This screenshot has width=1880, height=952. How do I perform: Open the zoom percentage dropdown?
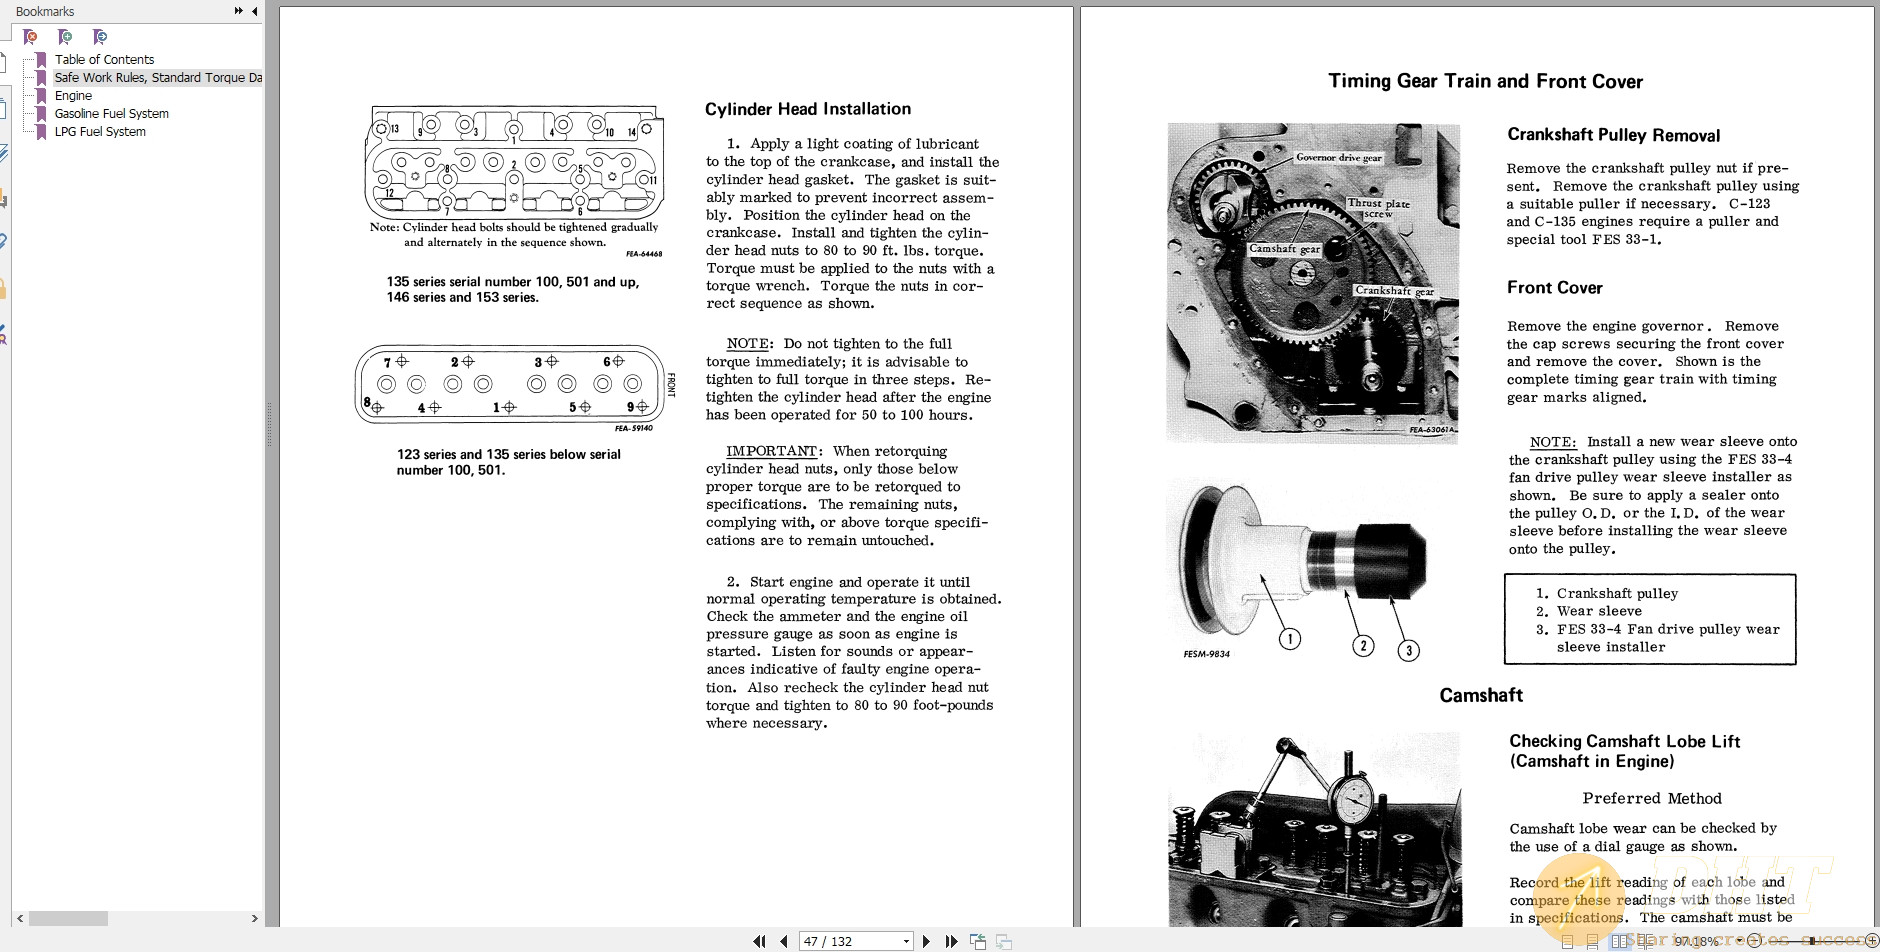click(1740, 941)
